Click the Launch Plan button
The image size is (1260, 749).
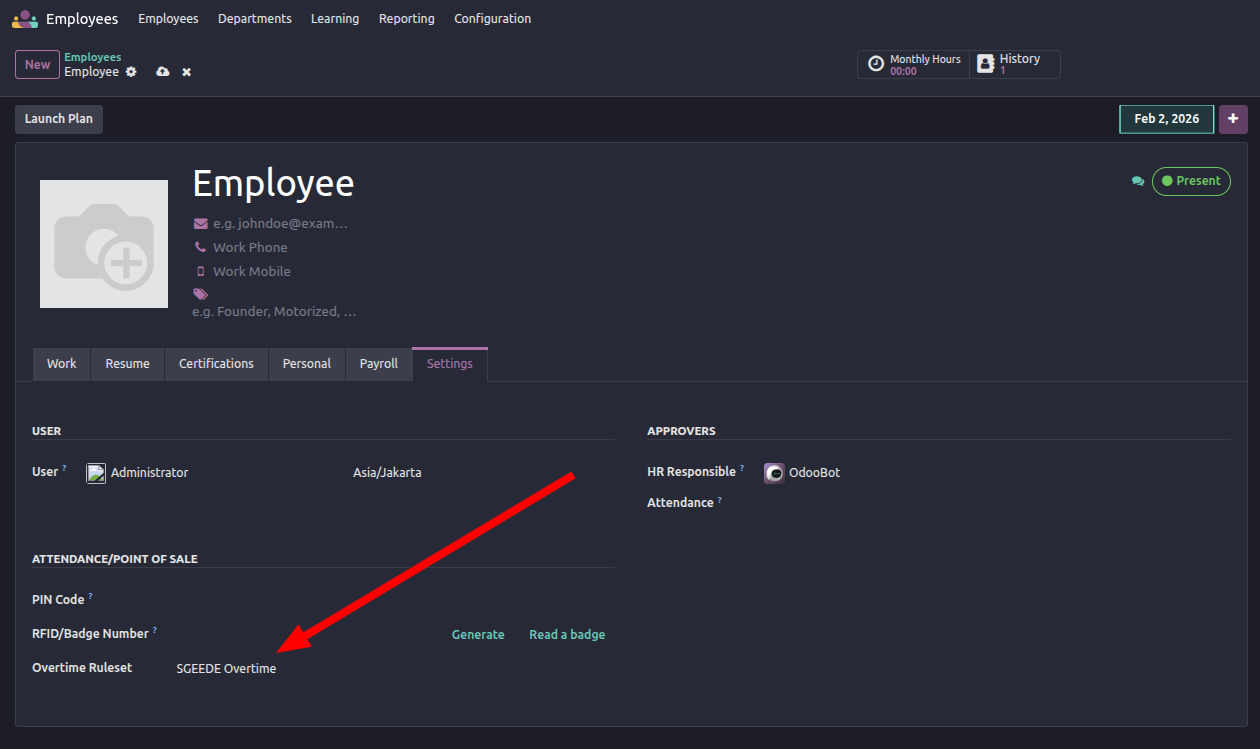pyautogui.click(x=59, y=119)
